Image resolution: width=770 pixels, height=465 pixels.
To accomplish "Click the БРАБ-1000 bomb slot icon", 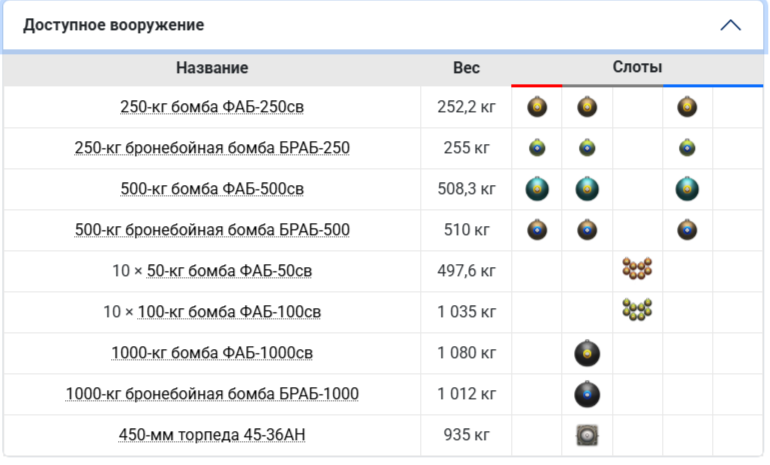I will click(587, 394).
